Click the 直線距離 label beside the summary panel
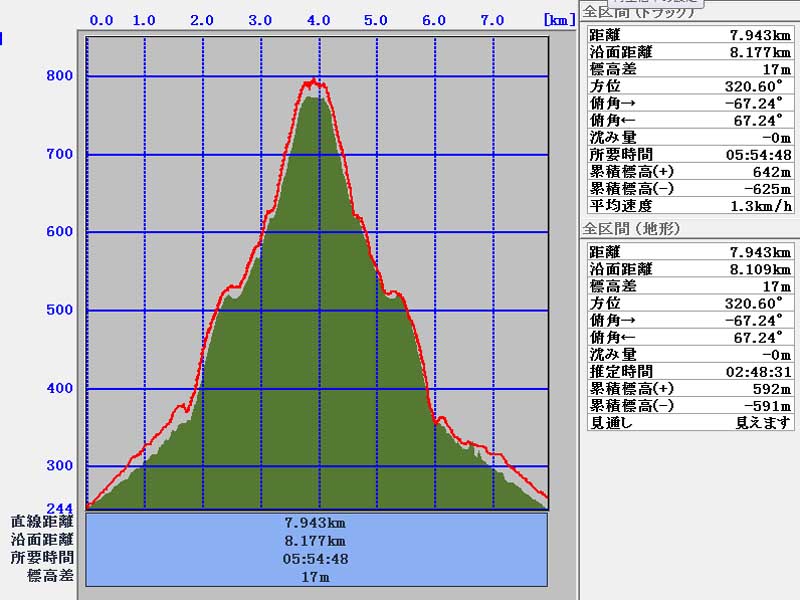 [42, 522]
